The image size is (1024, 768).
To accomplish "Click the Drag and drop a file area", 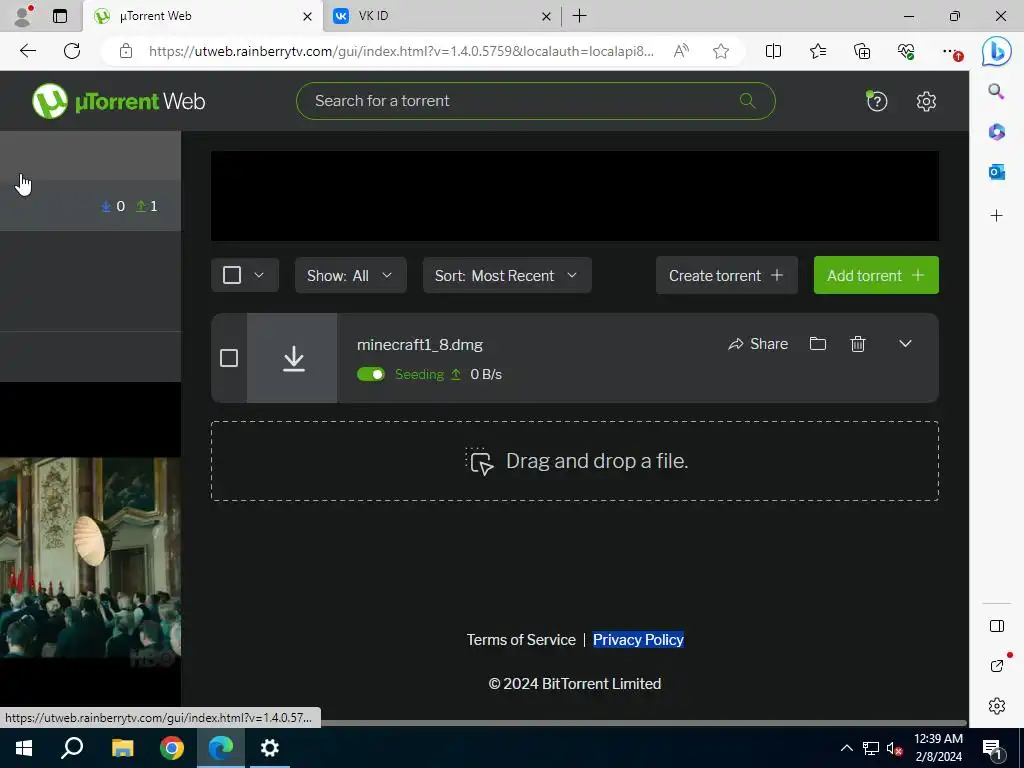I will point(575,461).
